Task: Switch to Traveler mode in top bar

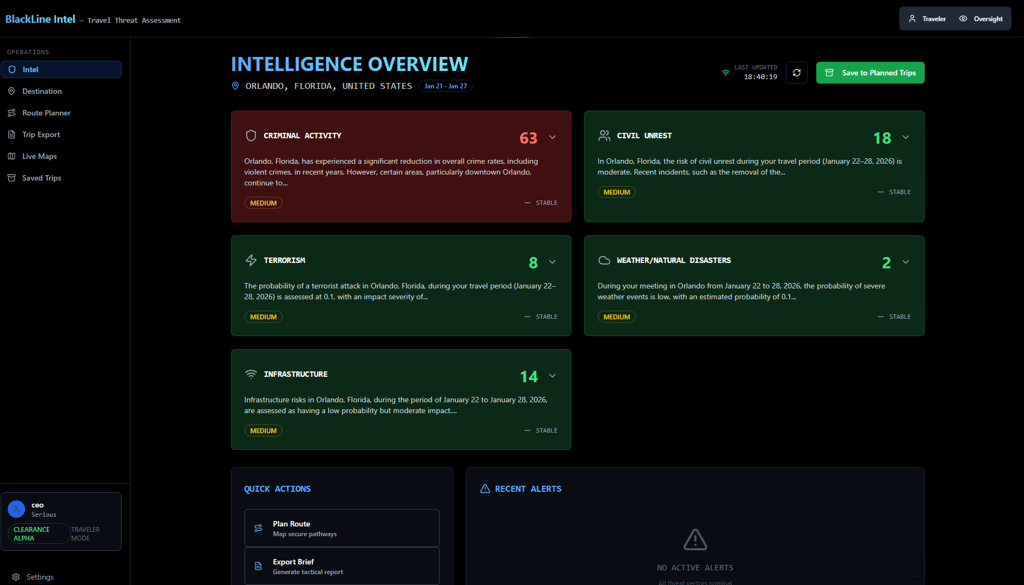Action: pyautogui.click(x=927, y=19)
